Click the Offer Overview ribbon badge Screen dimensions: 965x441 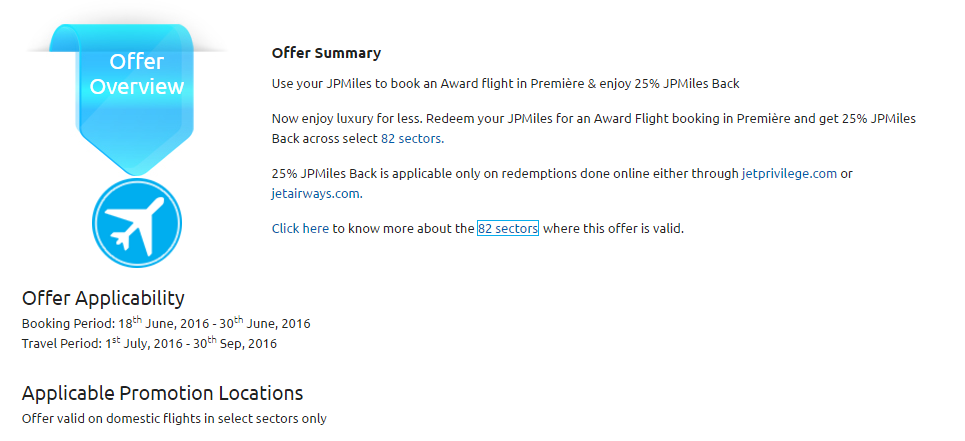[137, 75]
